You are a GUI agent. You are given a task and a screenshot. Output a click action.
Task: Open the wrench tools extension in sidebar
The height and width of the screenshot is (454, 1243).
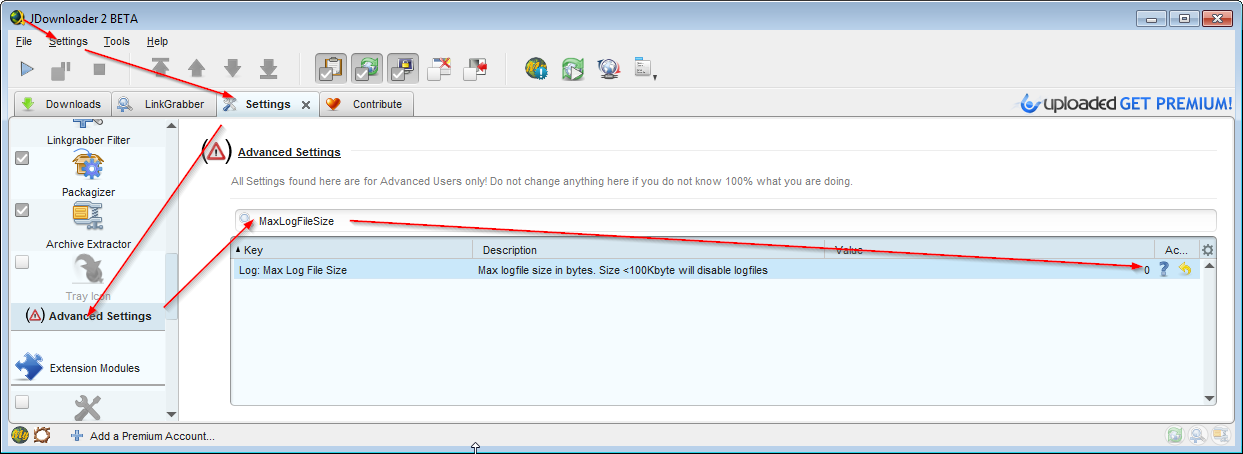(x=88, y=406)
